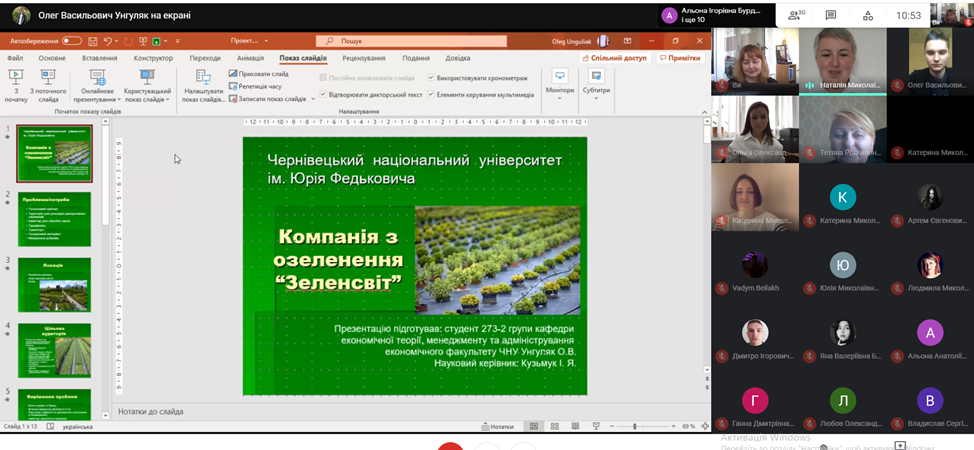Open Online presentation options
Viewport: 974px width, 450px height.
[x=97, y=85]
